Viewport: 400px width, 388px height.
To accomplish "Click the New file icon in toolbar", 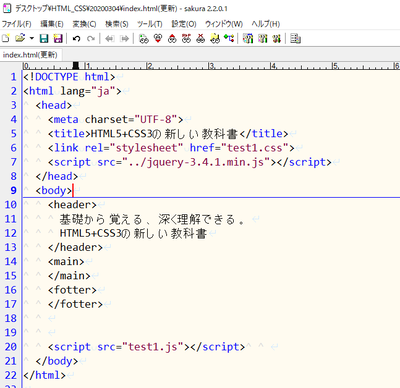I will (x=6, y=38).
